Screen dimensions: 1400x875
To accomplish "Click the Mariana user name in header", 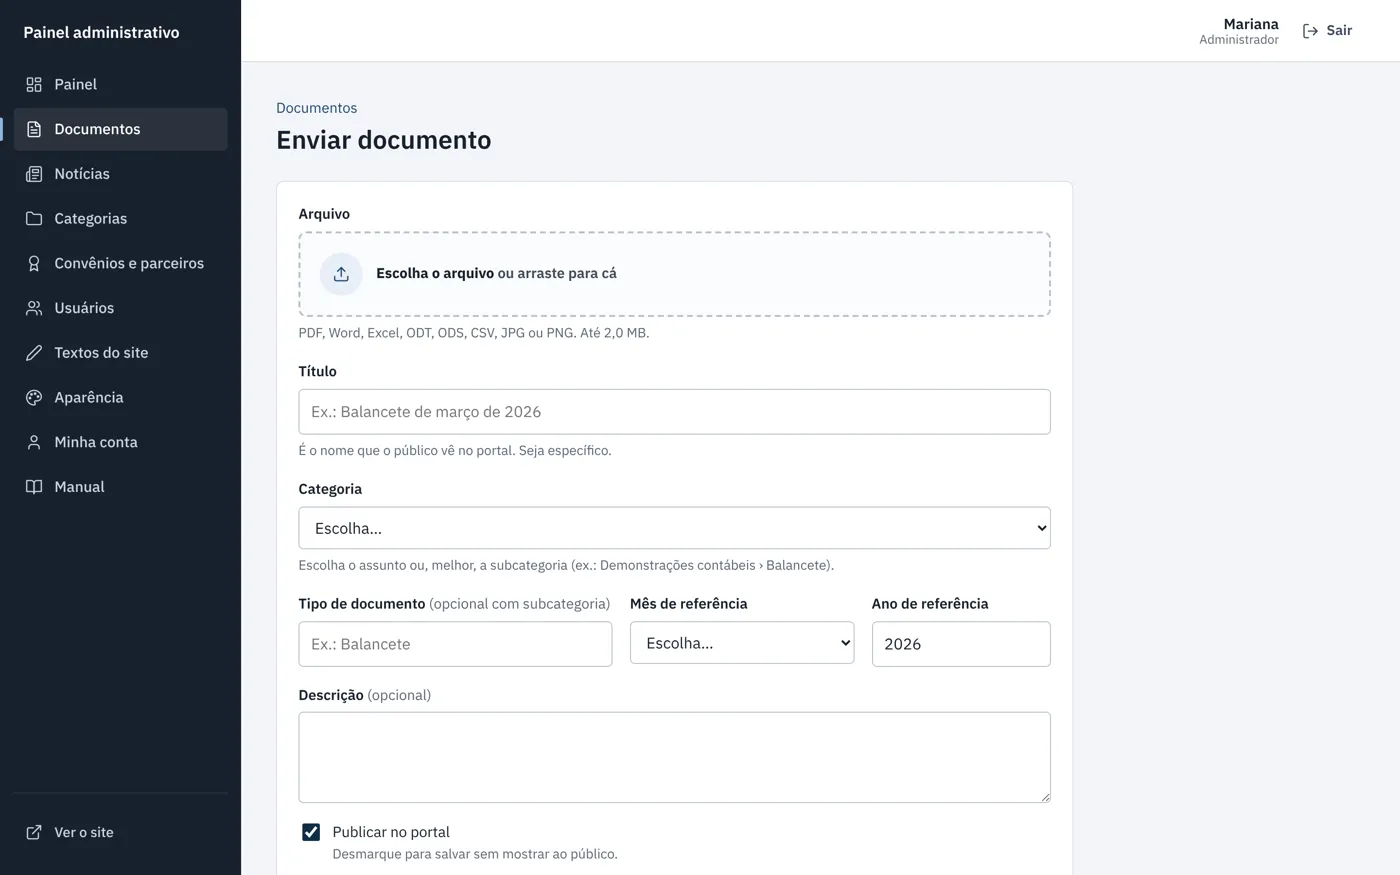I will [x=1251, y=24].
